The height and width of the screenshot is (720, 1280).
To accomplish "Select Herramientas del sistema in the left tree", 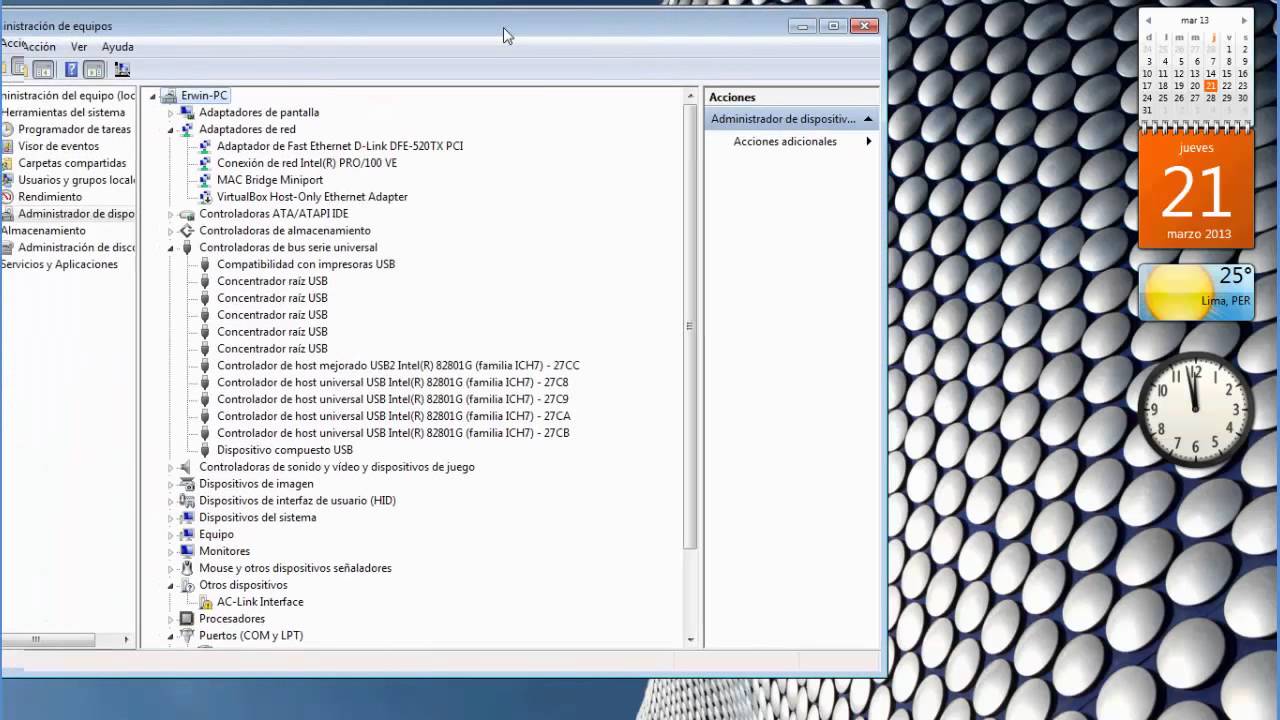I will (x=63, y=112).
